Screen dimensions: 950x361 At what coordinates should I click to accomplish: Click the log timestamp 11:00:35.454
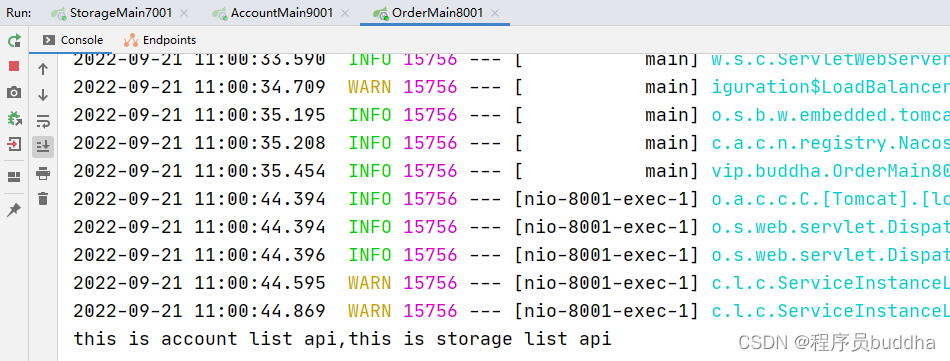click(199, 171)
